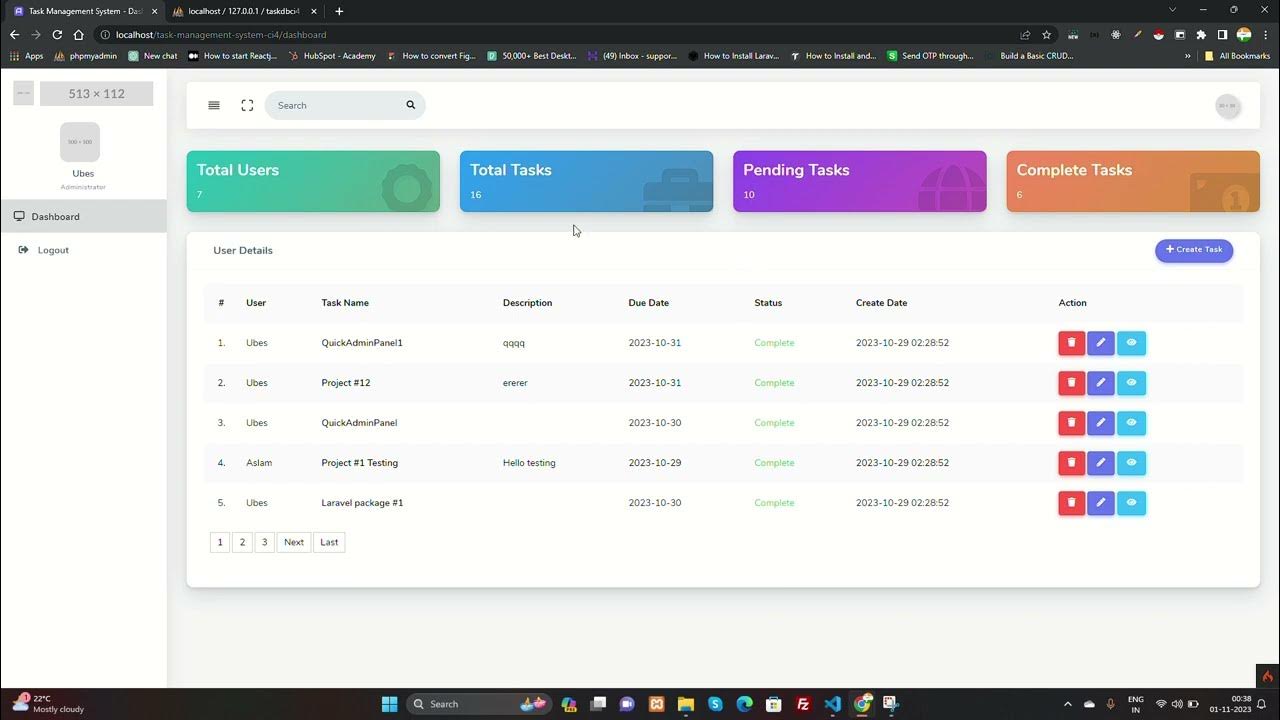This screenshot has width=1280, height=720.
Task: Jump to the Last page
Action: click(x=329, y=542)
